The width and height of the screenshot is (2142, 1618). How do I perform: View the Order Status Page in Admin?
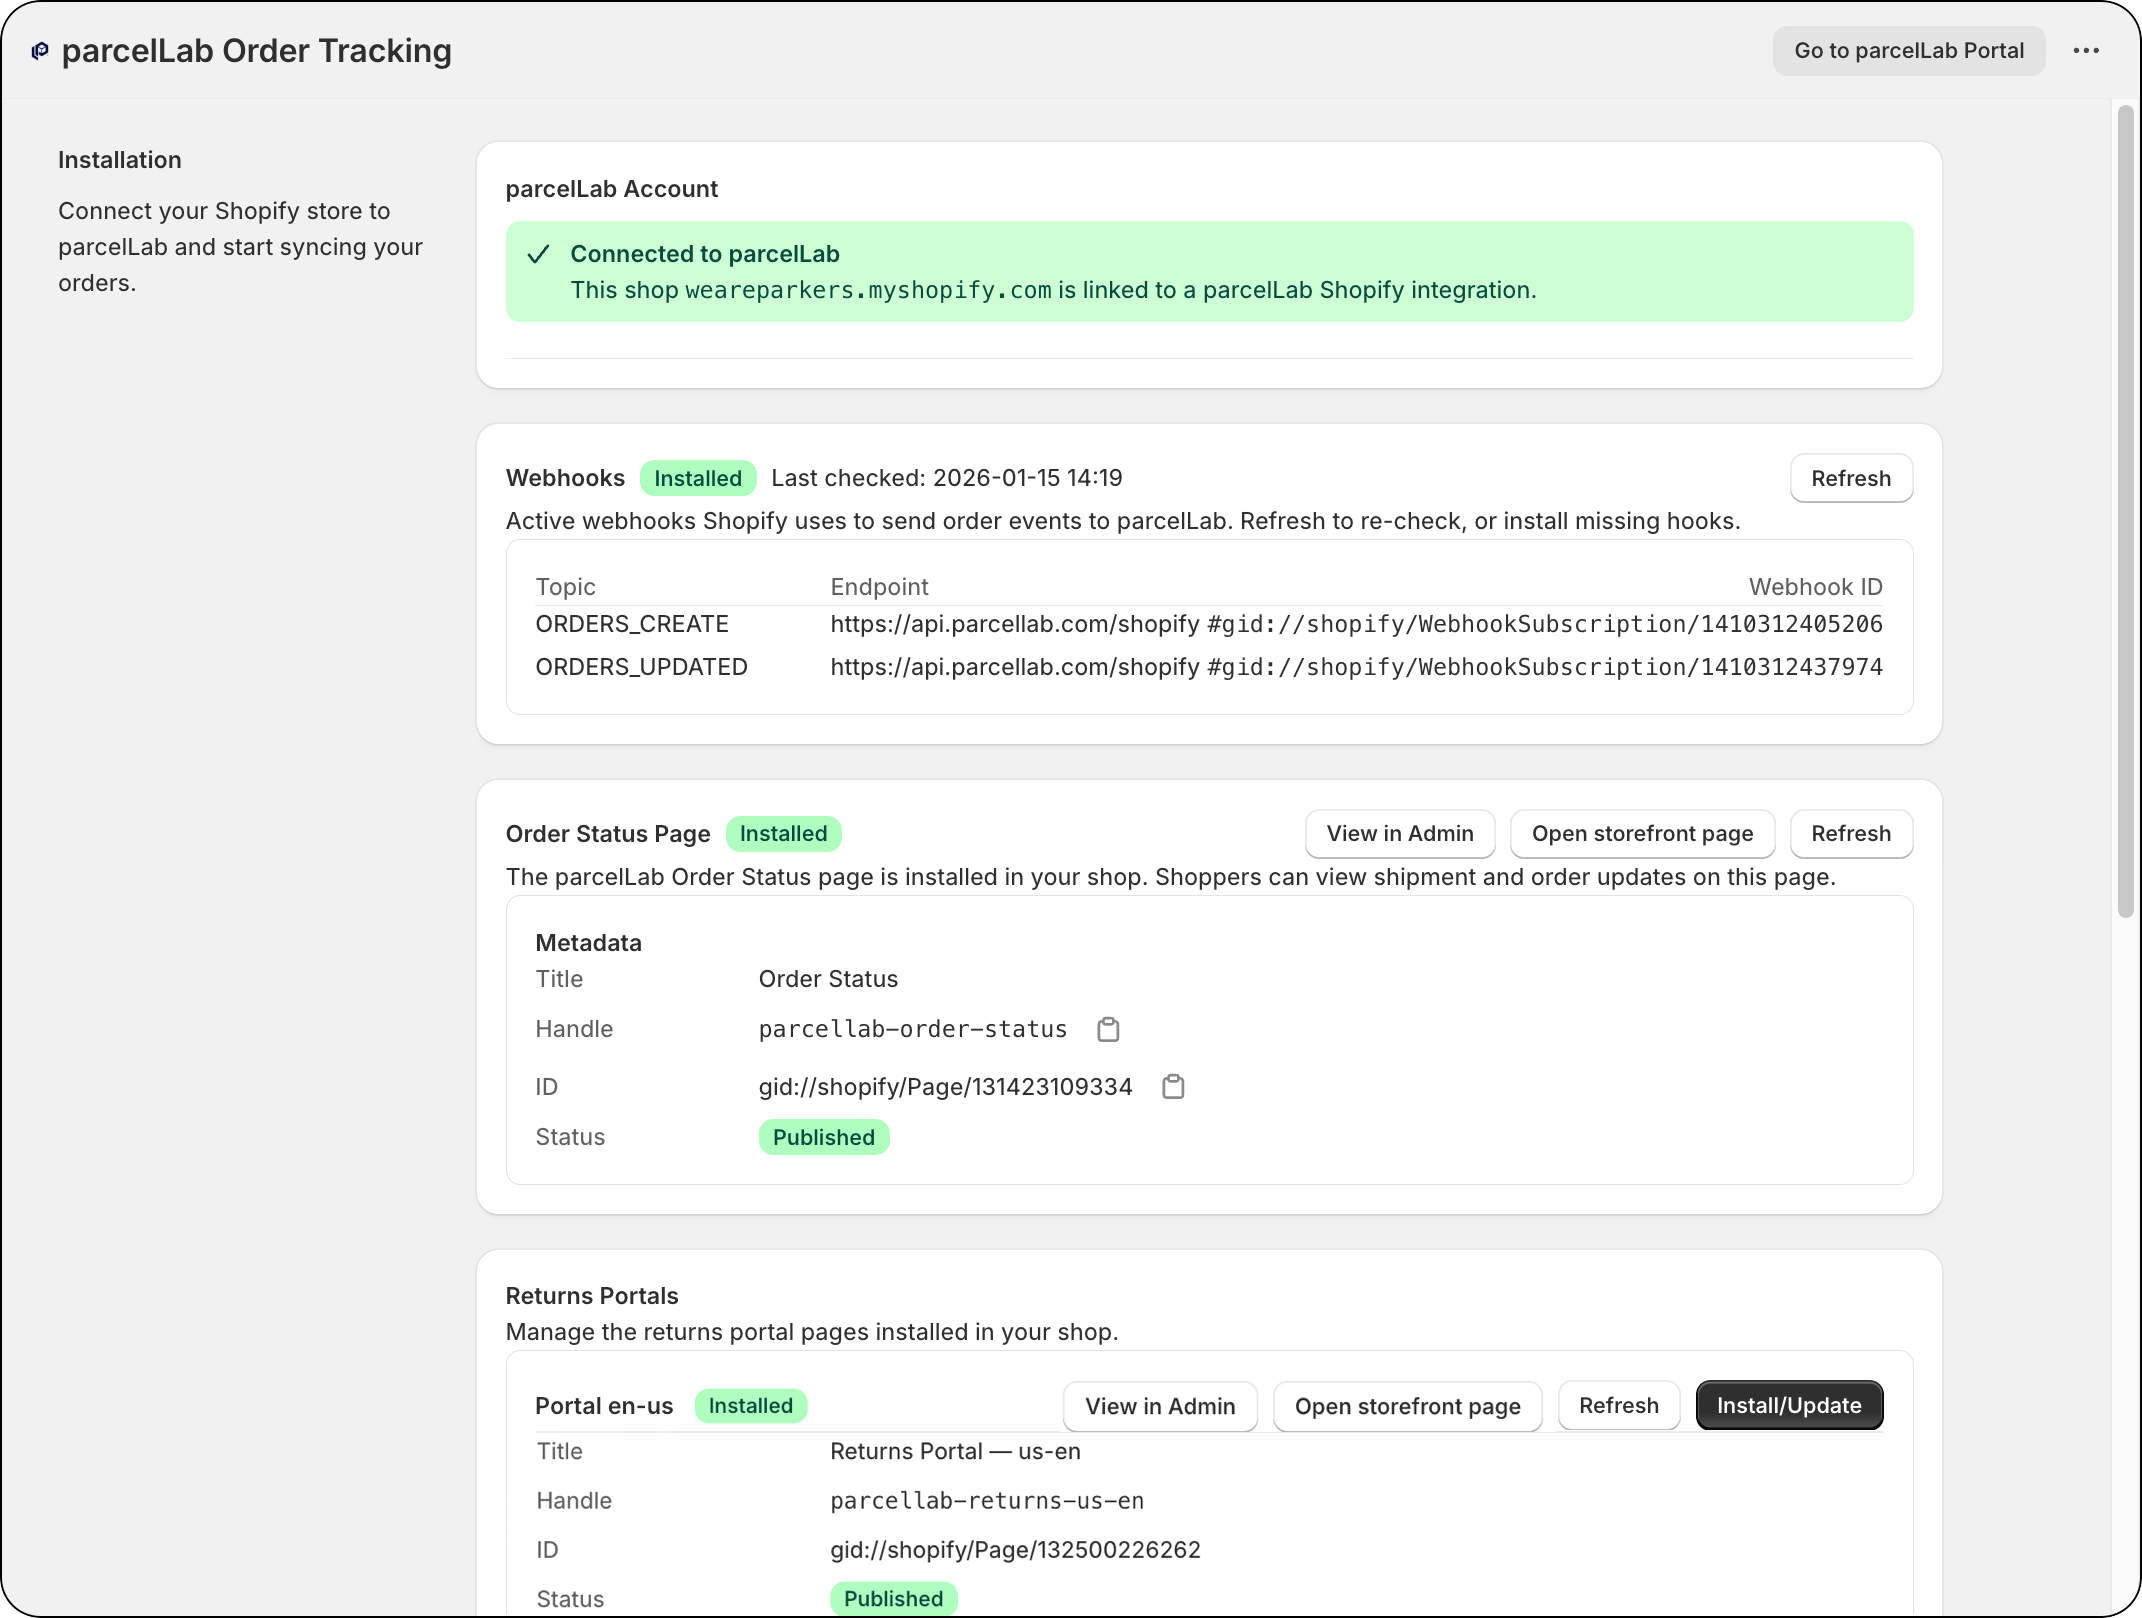pos(1400,833)
